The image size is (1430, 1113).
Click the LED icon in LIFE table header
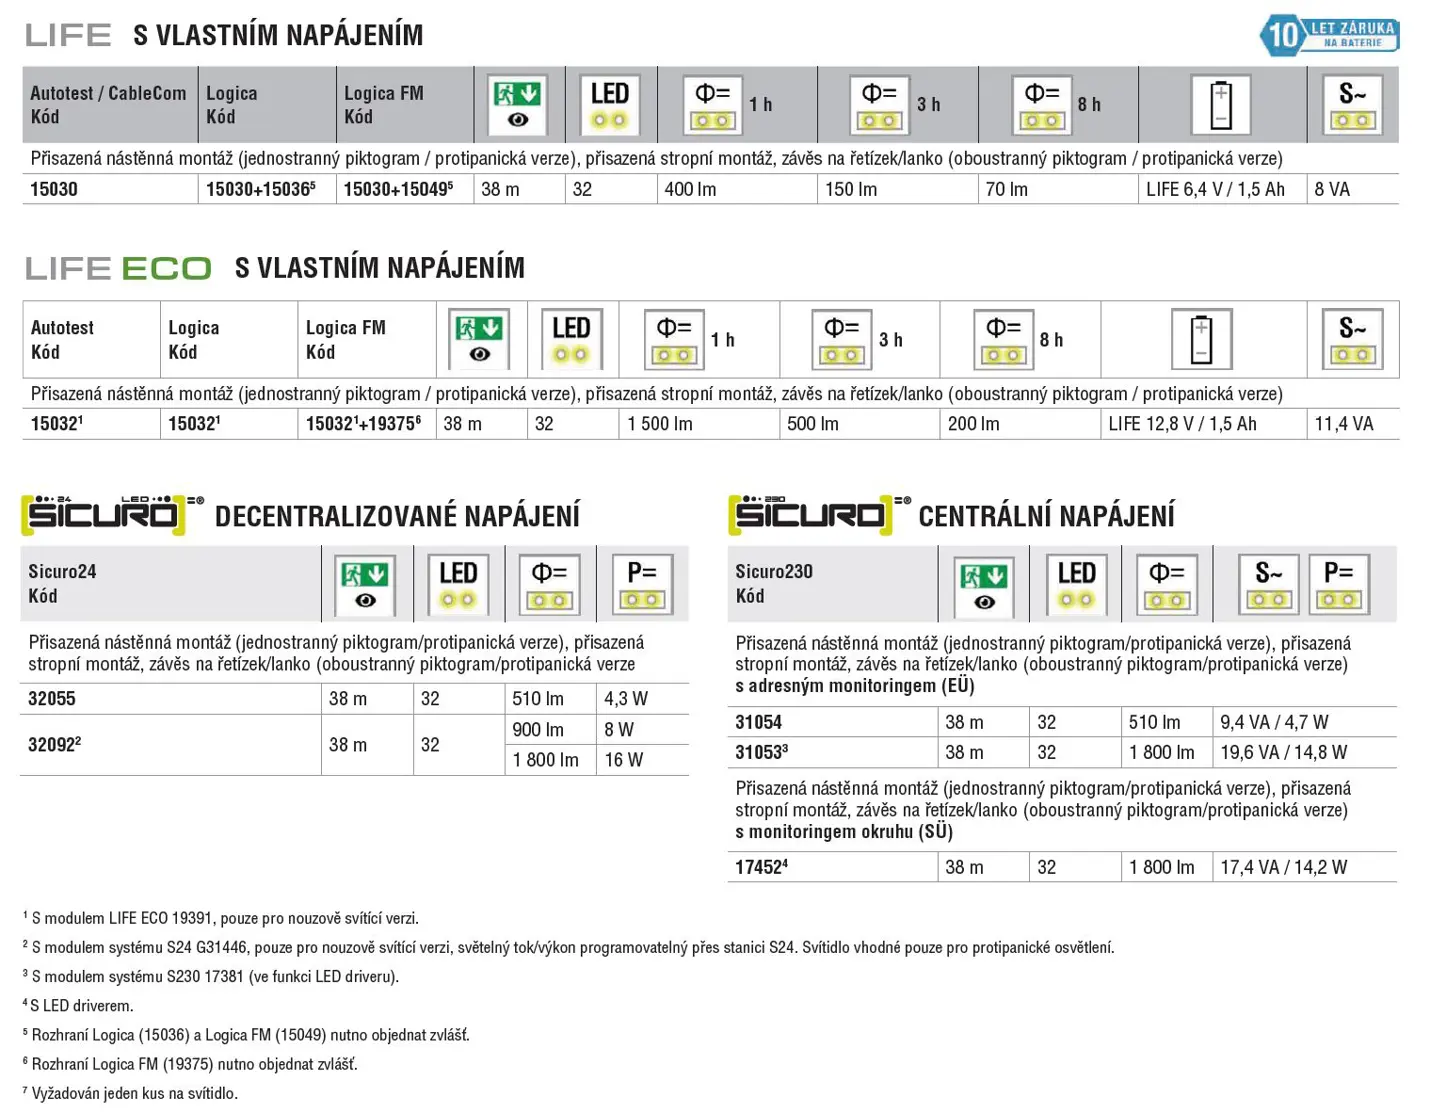[x=610, y=105]
